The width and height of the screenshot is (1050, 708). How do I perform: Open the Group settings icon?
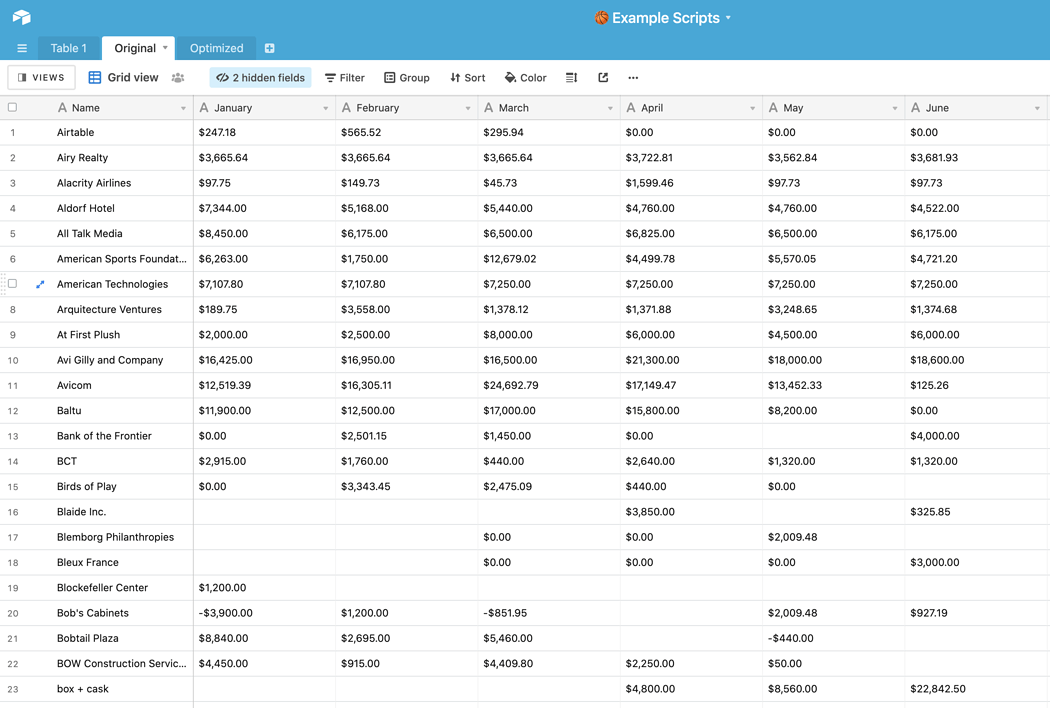[x=406, y=77]
